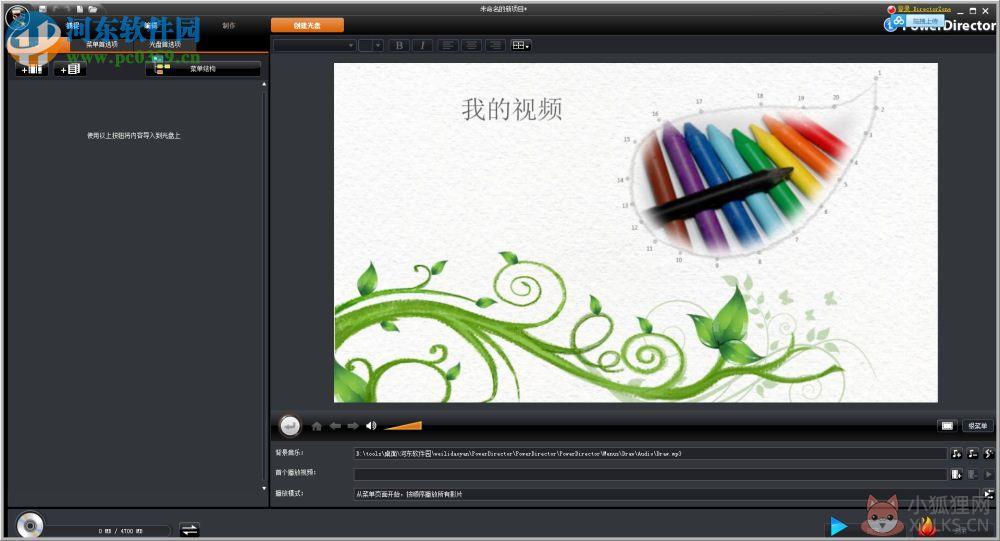Screen dimensions: 1000x541
Task: Click the disc icon at bottom left
Action: [29, 526]
